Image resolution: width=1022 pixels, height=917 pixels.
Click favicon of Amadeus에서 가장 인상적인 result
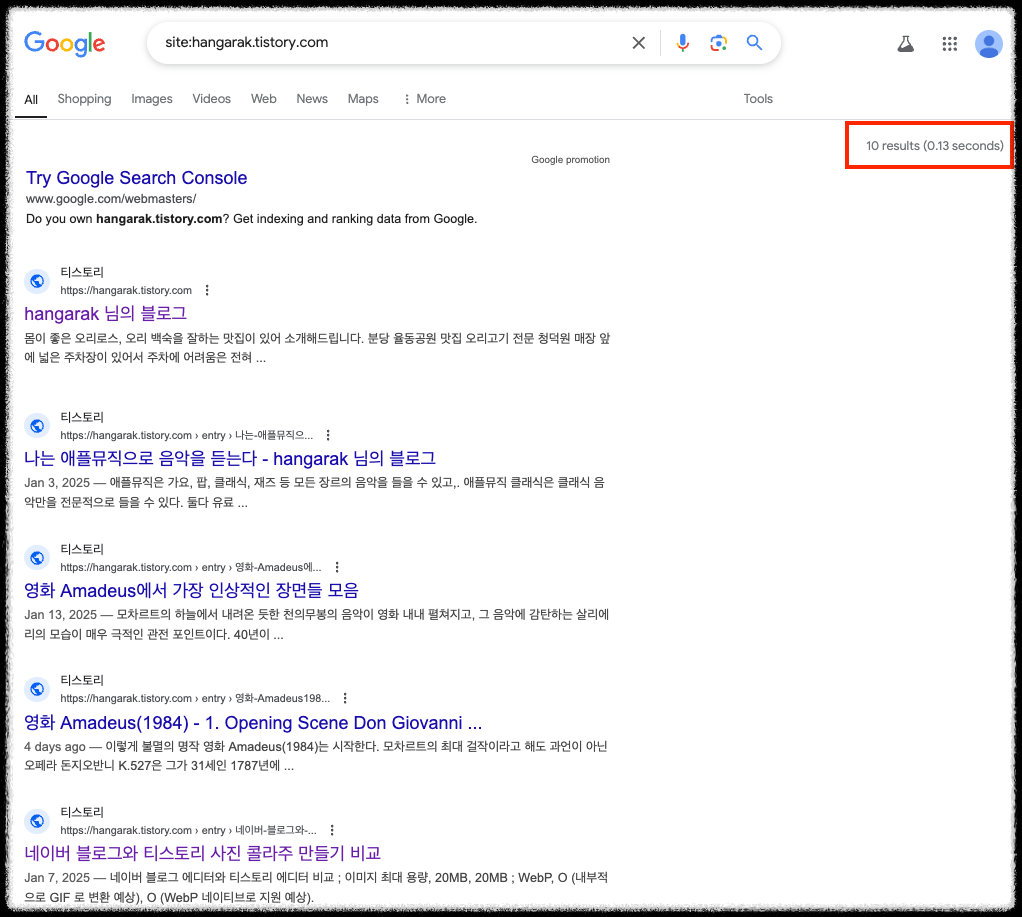click(x=37, y=558)
